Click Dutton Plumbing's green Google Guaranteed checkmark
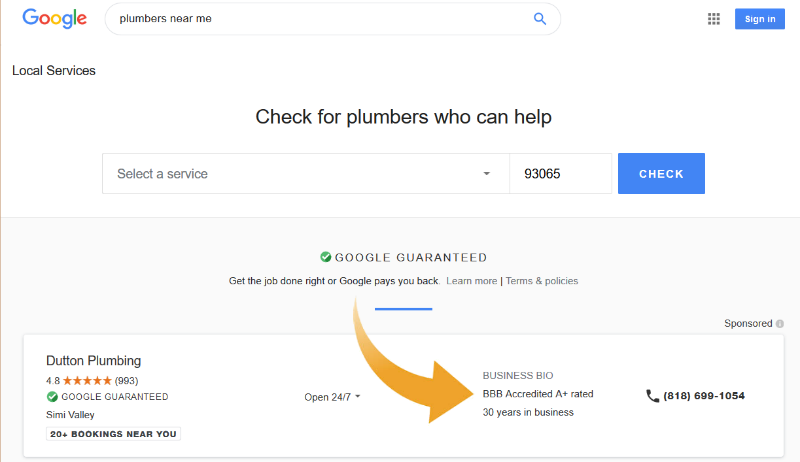Viewport: 800px width, 462px height. [52, 397]
